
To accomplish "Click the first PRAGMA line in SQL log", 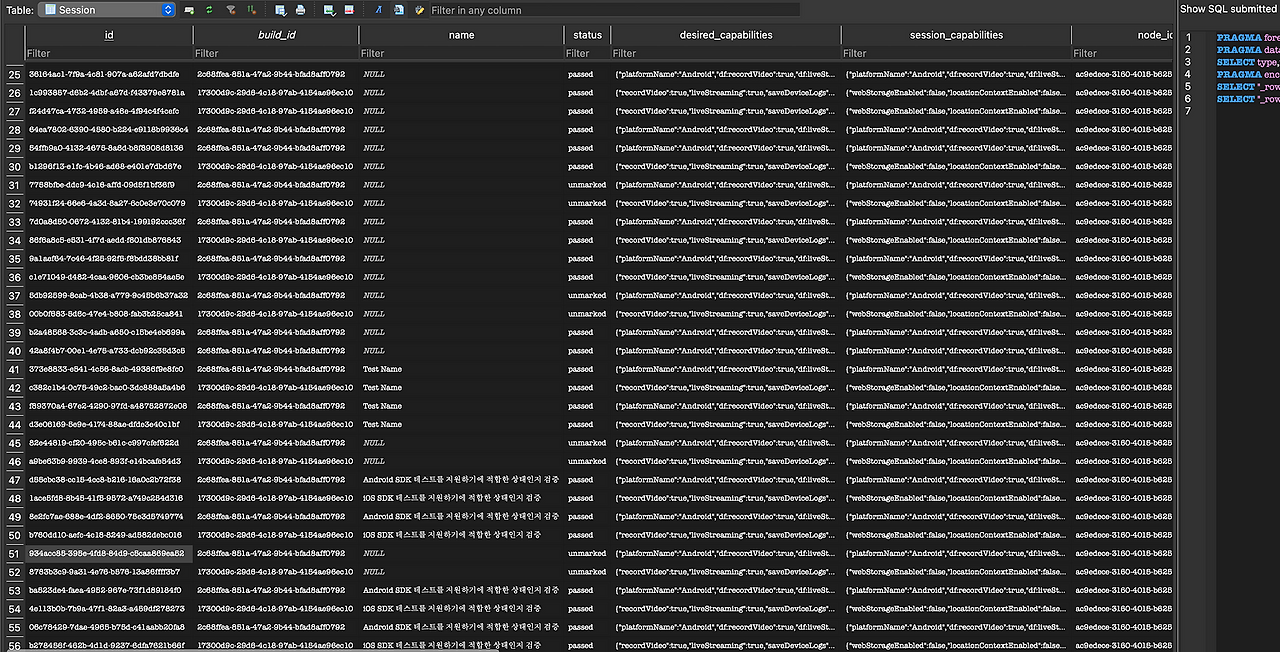I will click(1248, 37).
